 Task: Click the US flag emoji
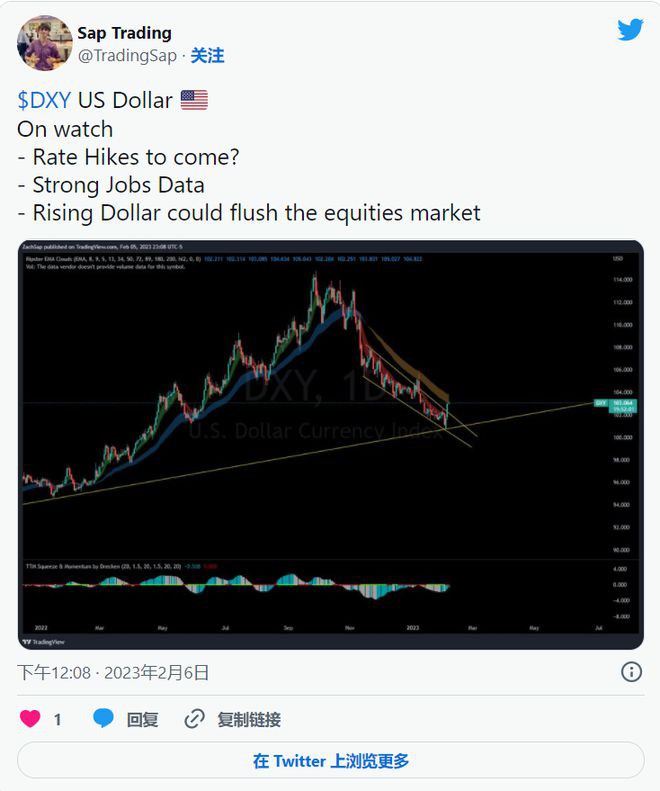click(194, 100)
